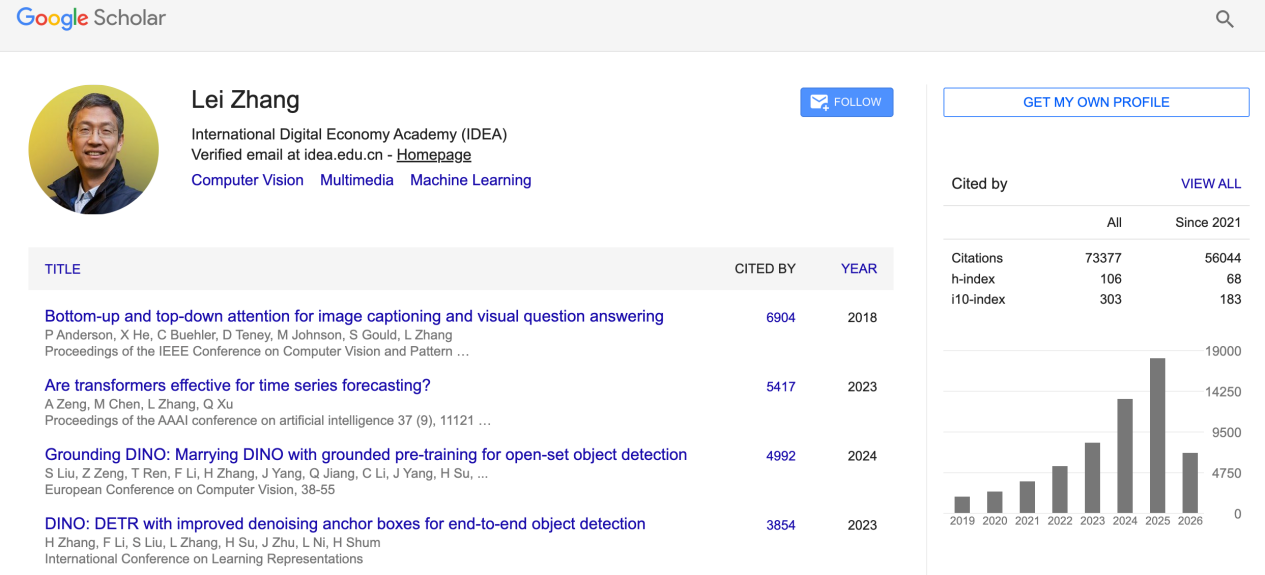View the 6904 citations of the first paper
1265x575 pixels.
pos(781,318)
